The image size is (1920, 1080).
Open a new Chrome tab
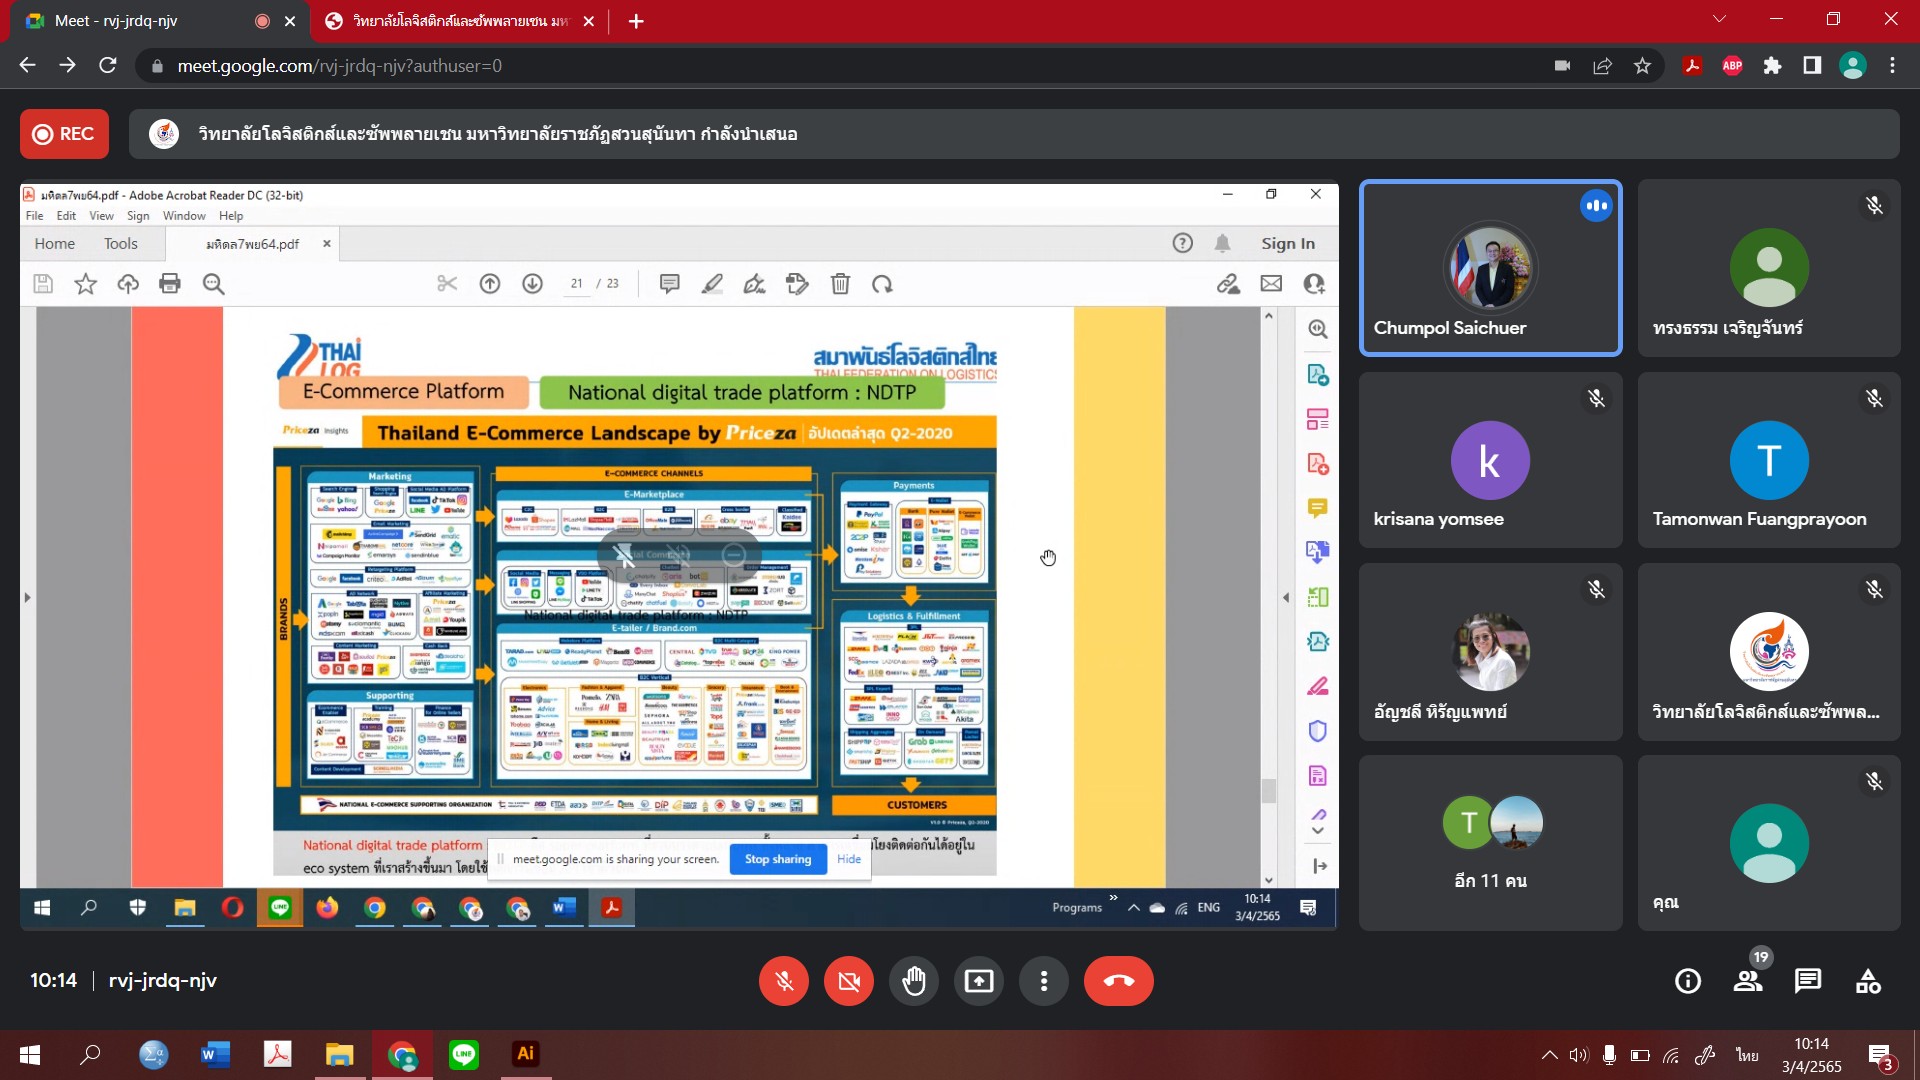pyautogui.click(x=636, y=21)
